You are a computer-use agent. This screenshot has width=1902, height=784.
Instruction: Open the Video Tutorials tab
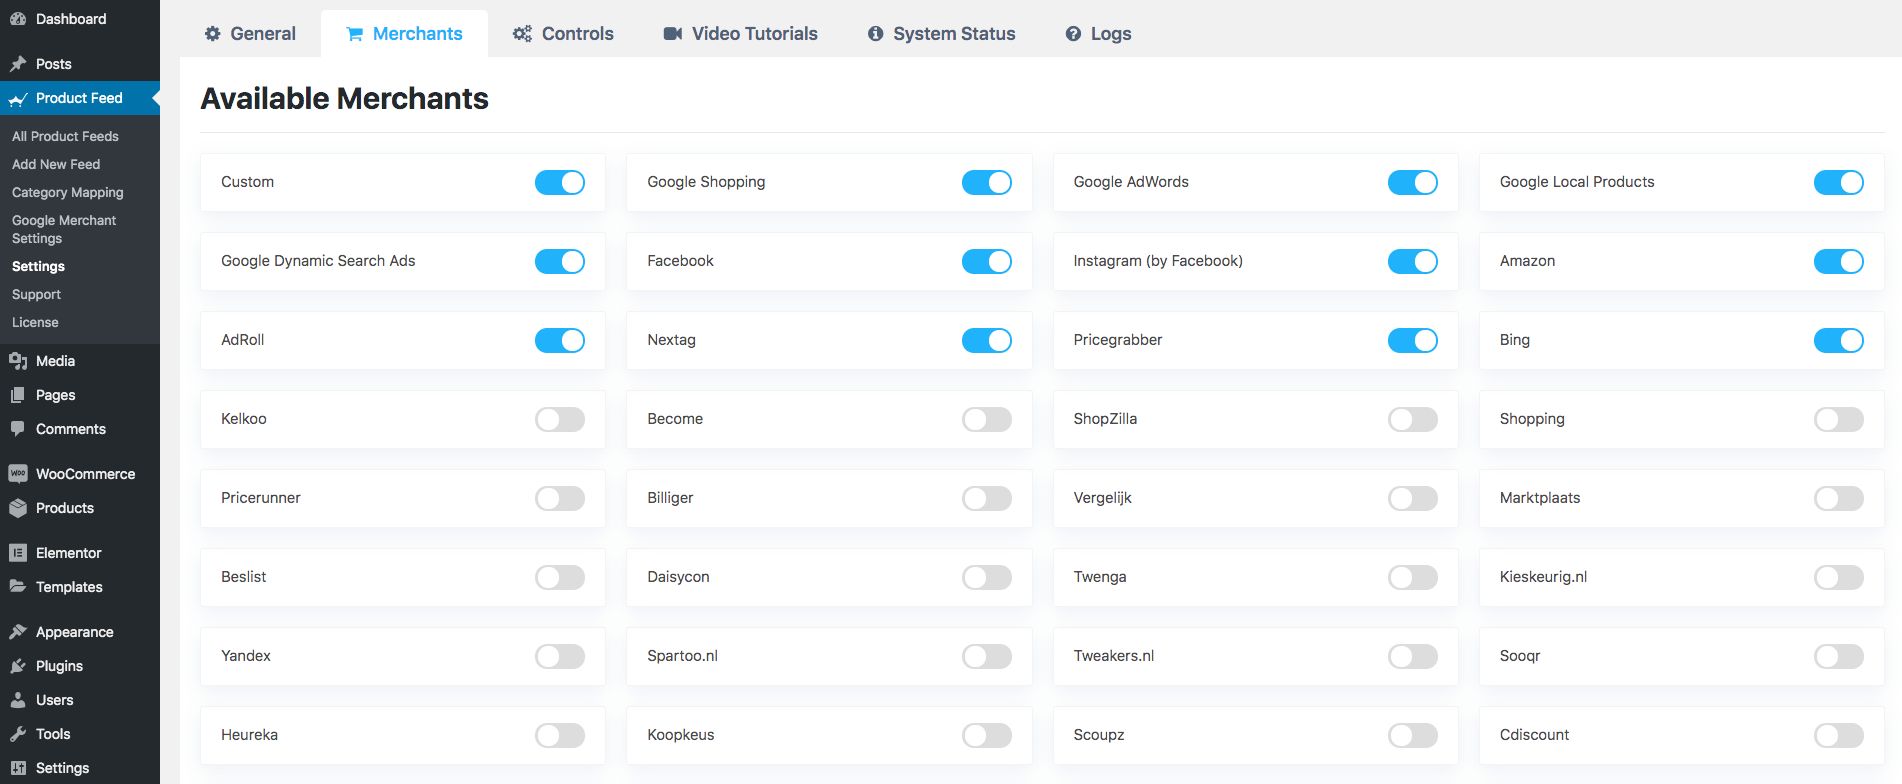[740, 34]
